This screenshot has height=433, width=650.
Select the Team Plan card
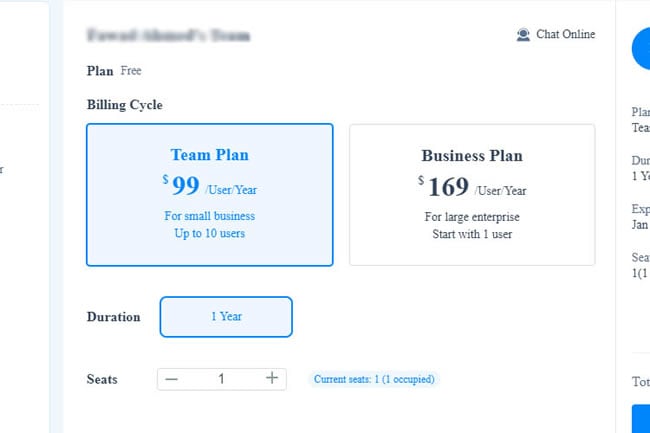click(x=209, y=194)
